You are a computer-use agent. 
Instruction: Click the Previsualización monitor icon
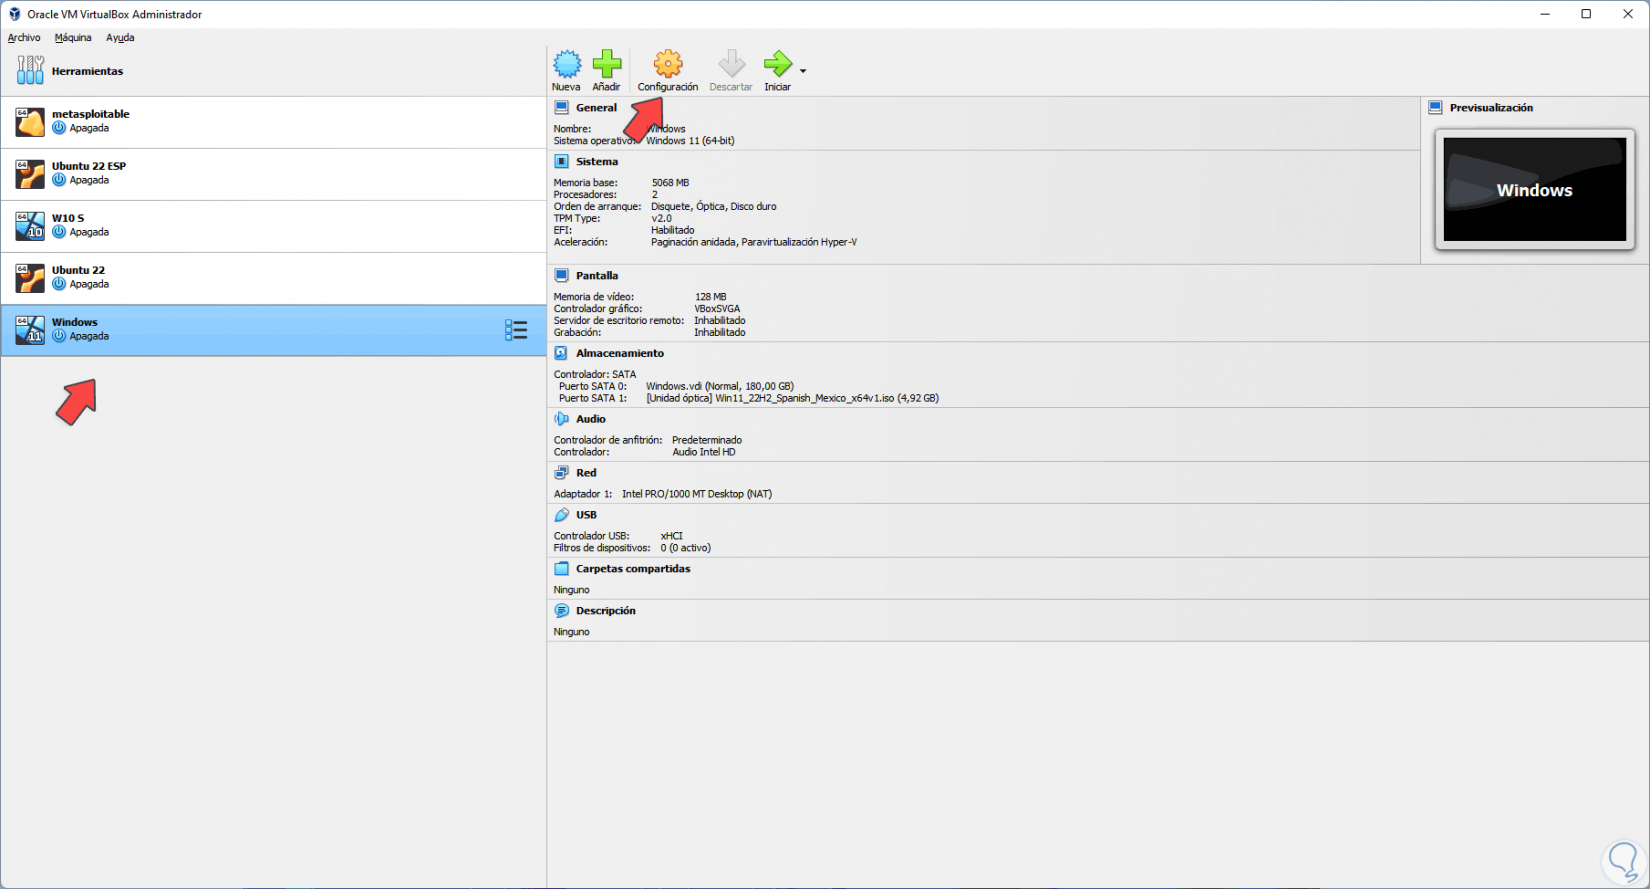(1436, 108)
